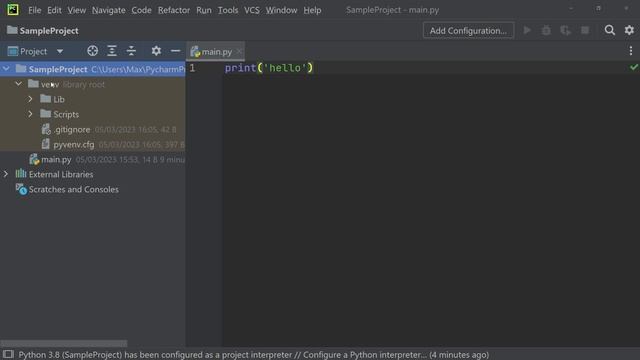This screenshot has height=360, width=640.
Task: Open the Edit menu
Action: (54, 10)
